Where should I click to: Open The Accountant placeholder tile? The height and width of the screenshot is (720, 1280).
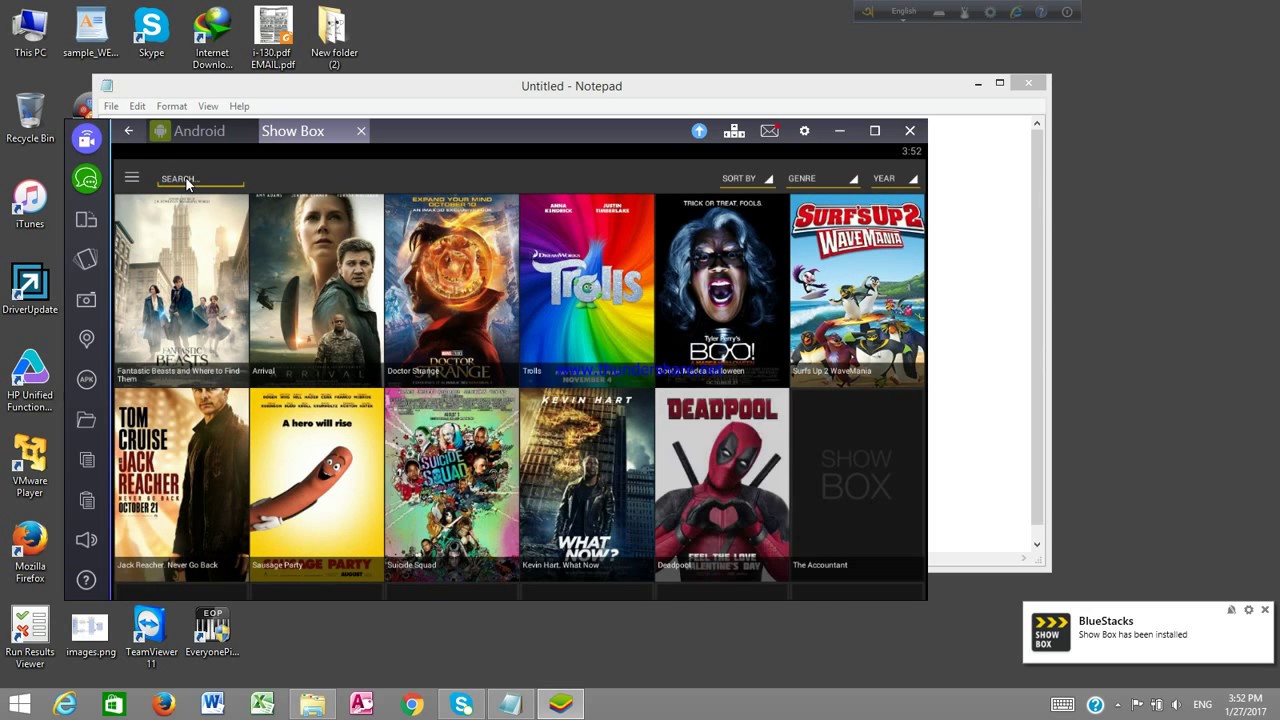[857, 484]
